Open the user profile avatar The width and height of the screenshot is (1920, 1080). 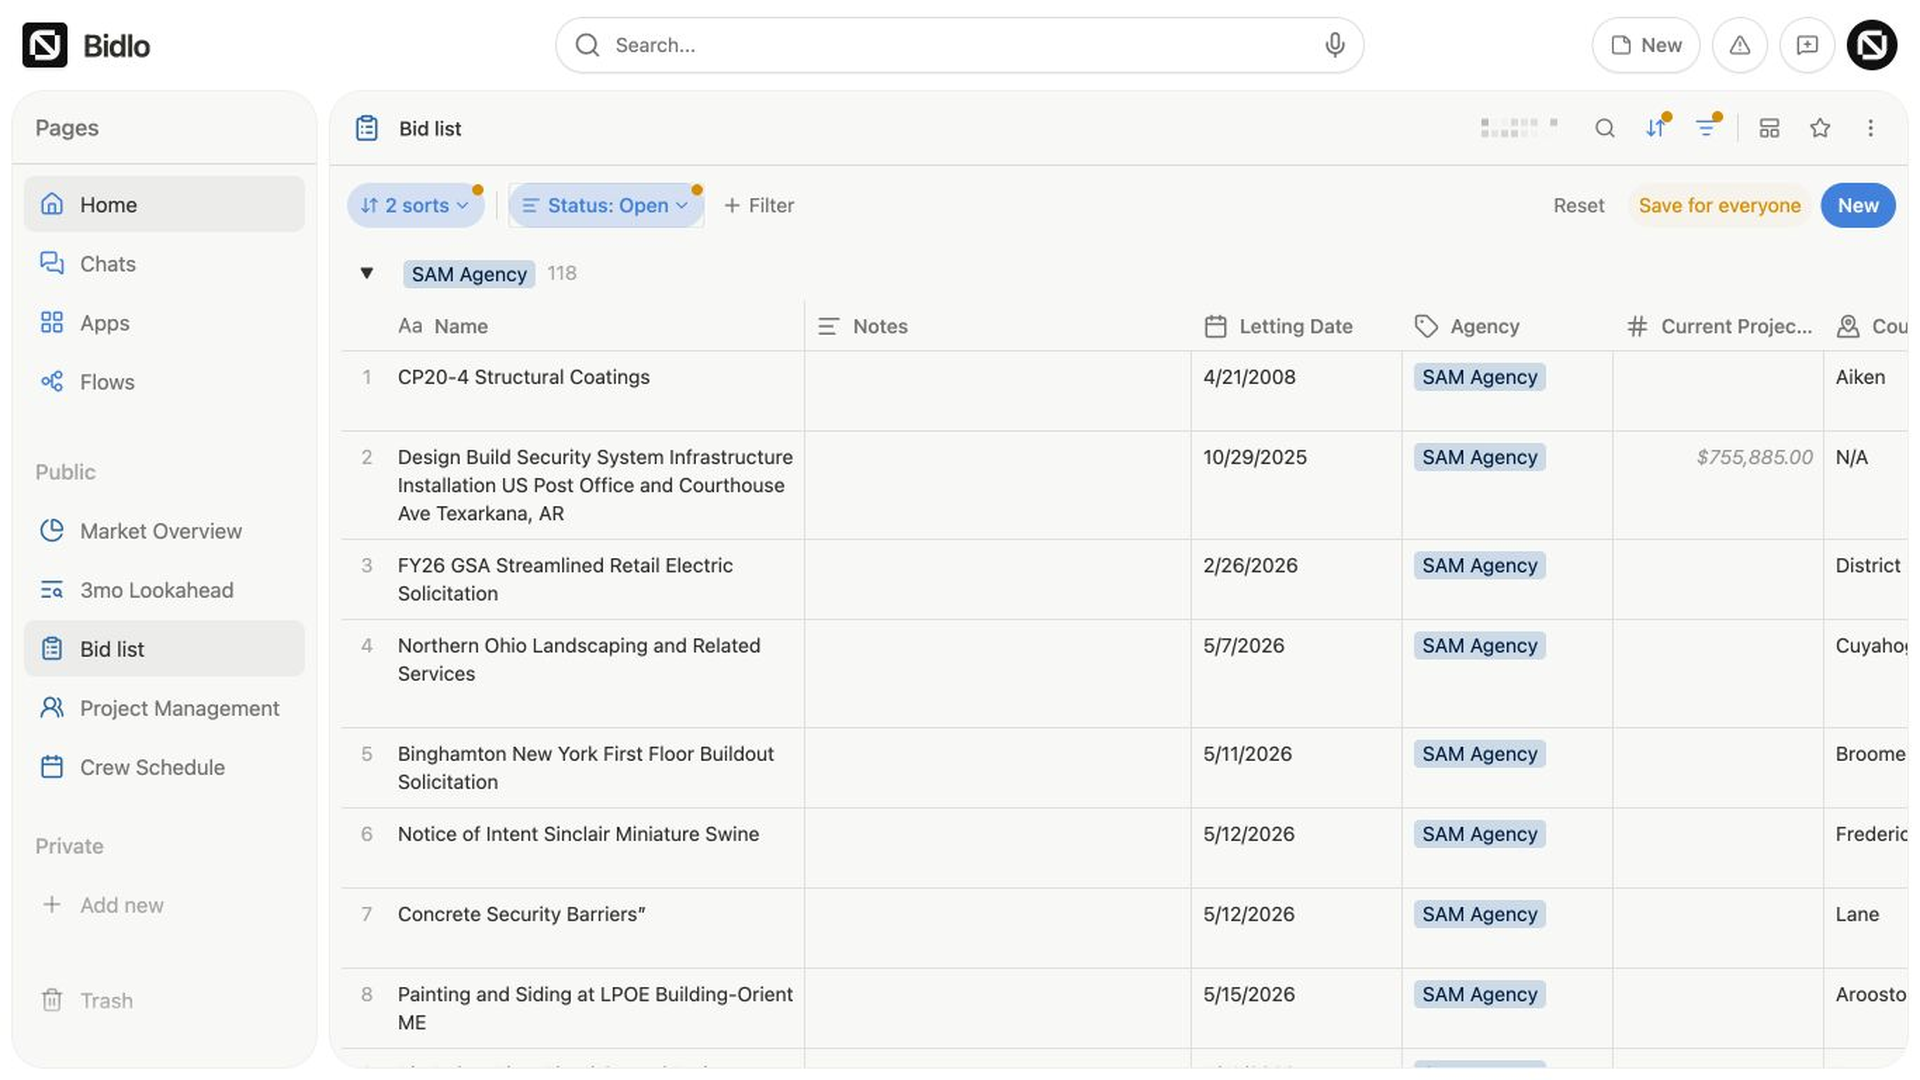click(1872, 45)
